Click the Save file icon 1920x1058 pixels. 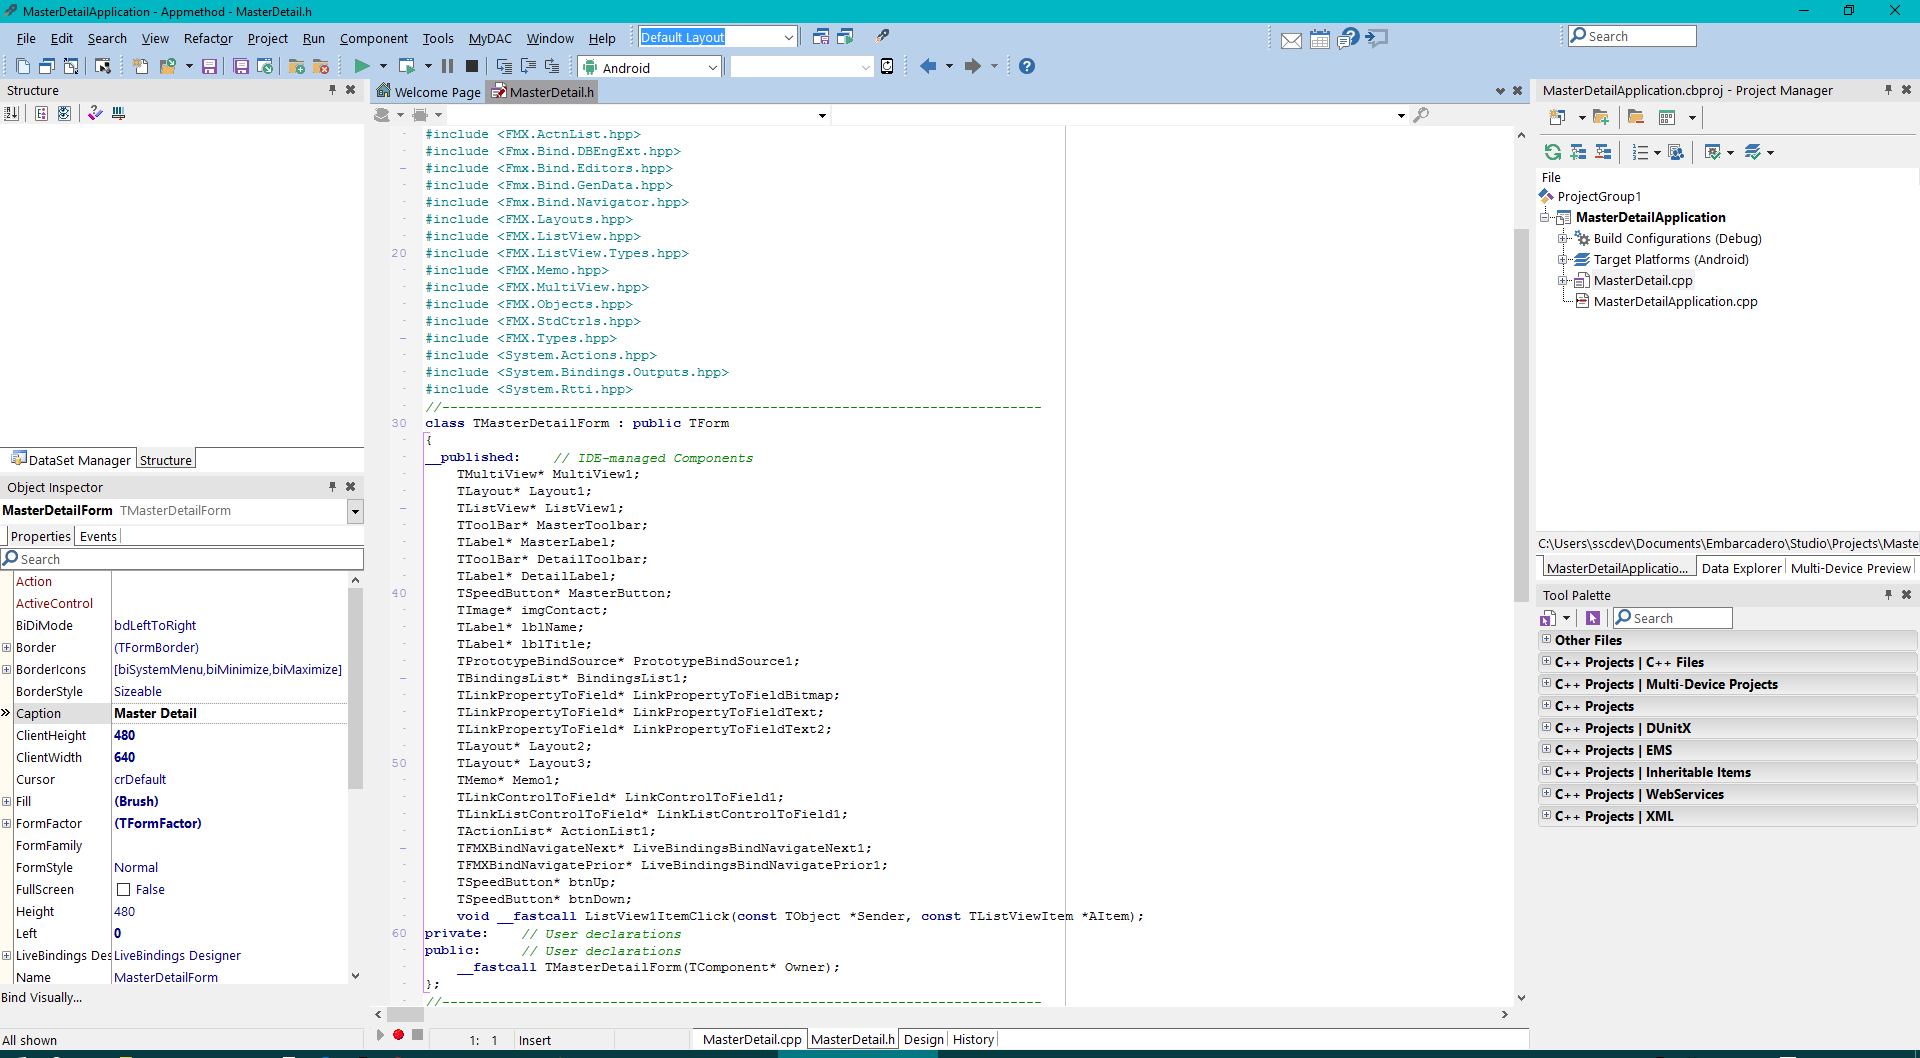pyautogui.click(x=209, y=67)
